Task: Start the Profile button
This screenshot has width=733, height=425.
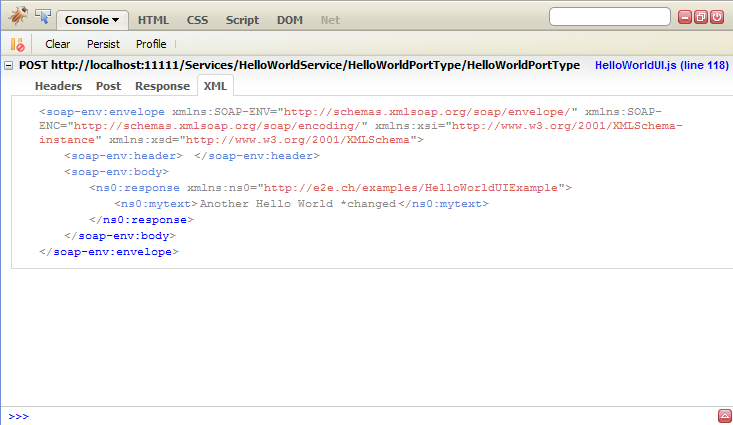Action: tap(151, 44)
